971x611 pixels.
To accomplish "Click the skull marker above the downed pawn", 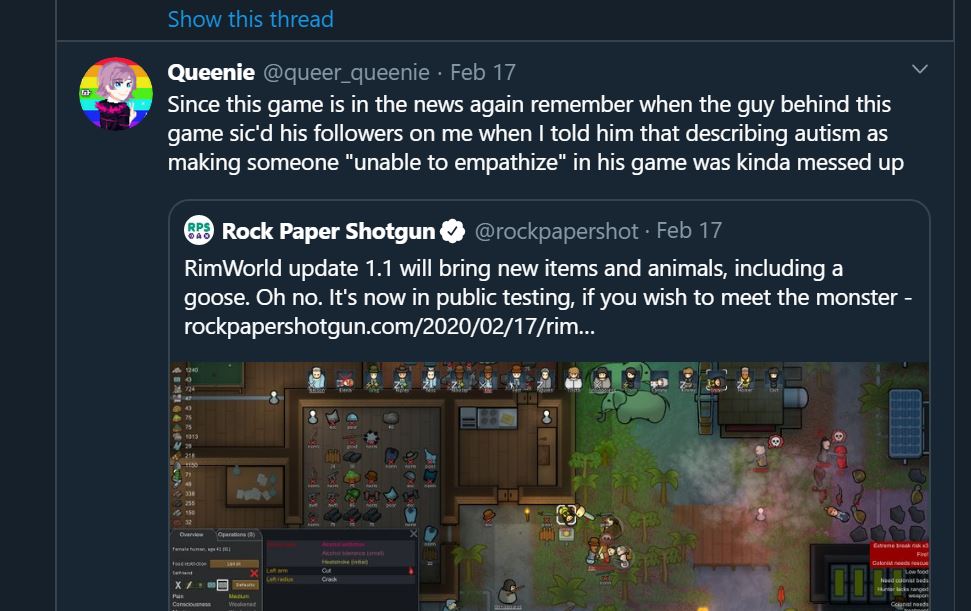I will [x=775, y=441].
